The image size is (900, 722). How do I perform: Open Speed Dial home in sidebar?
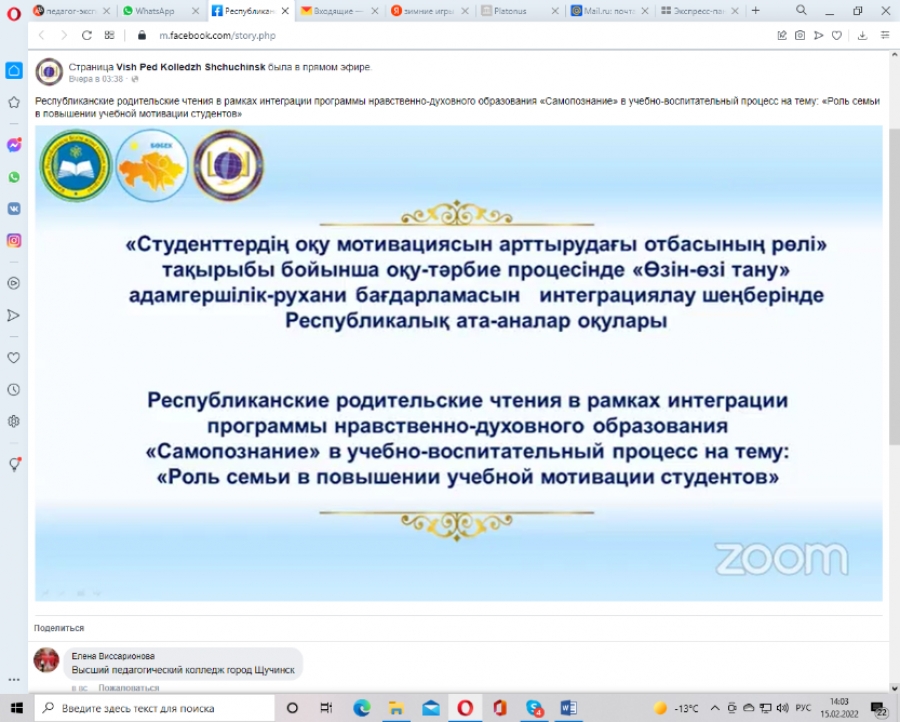(x=14, y=71)
